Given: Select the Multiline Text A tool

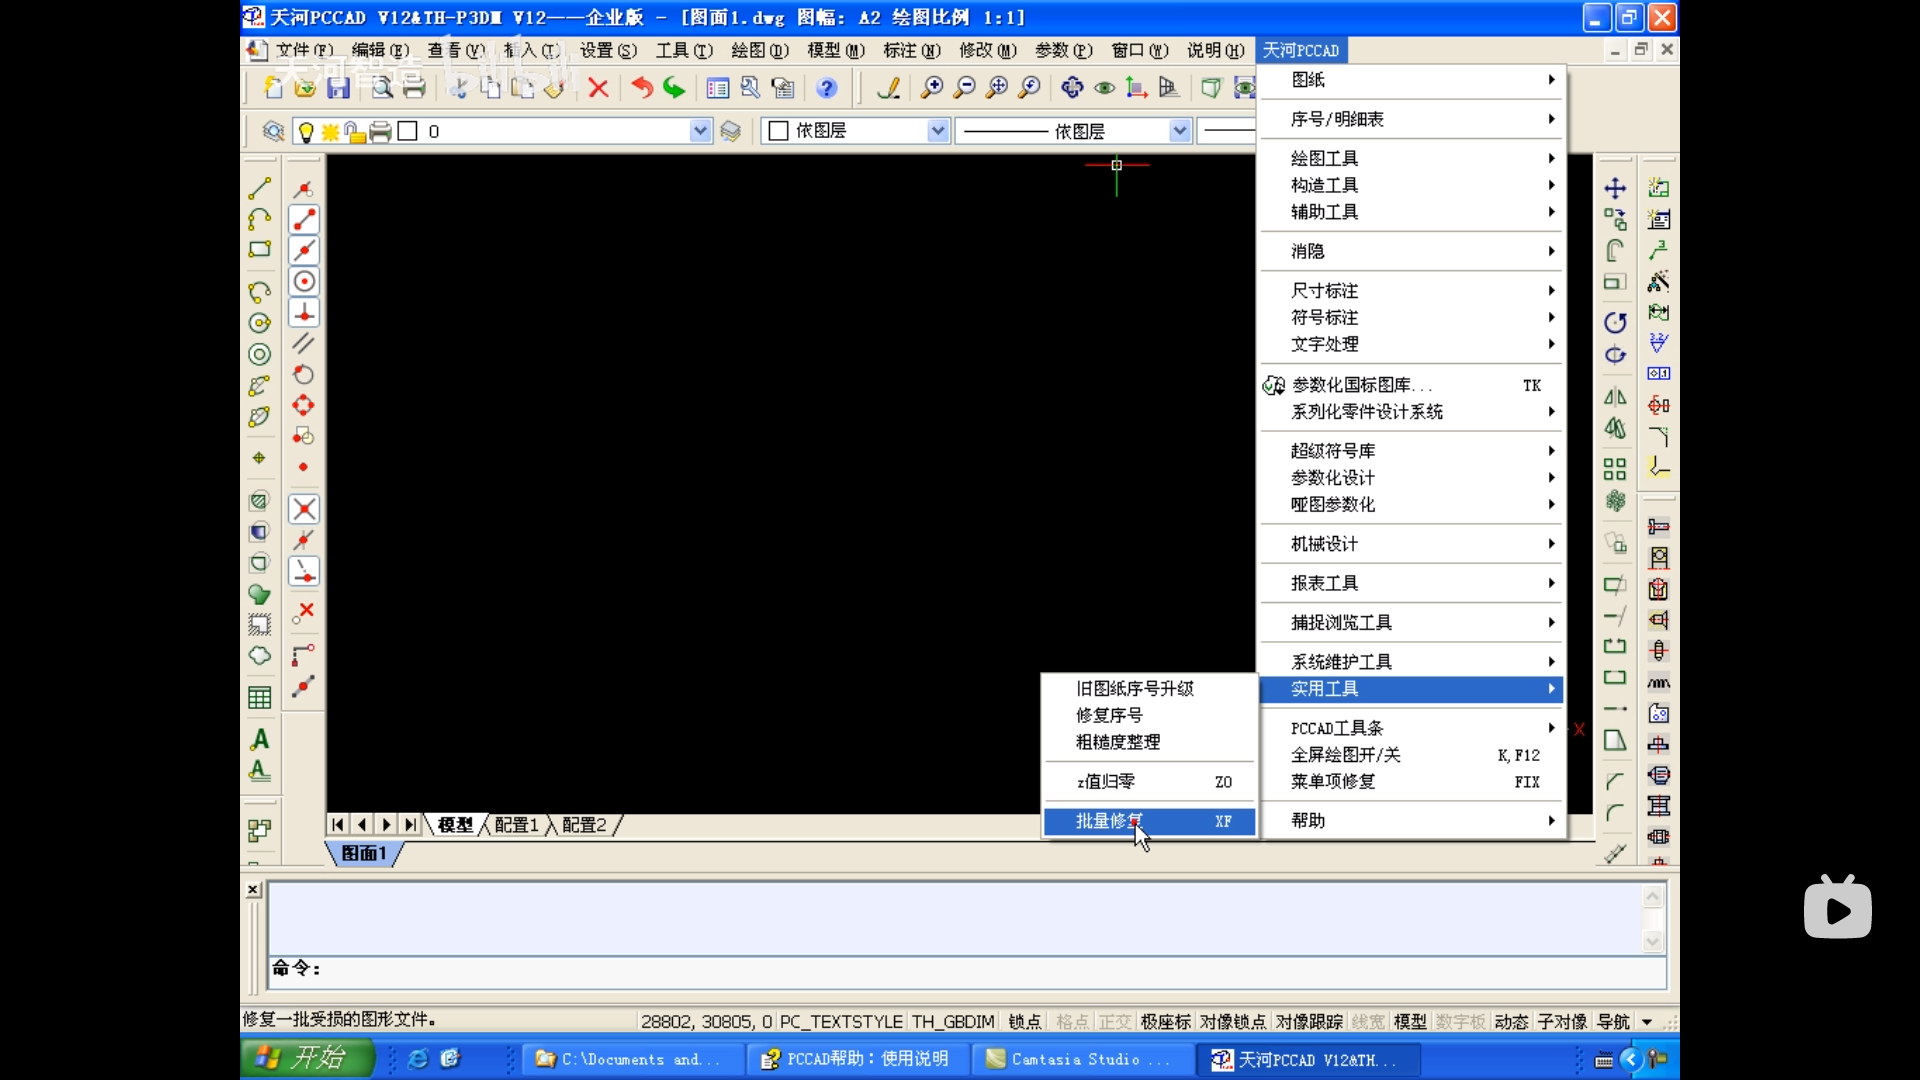Looking at the screenshot, I should click(260, 740).
